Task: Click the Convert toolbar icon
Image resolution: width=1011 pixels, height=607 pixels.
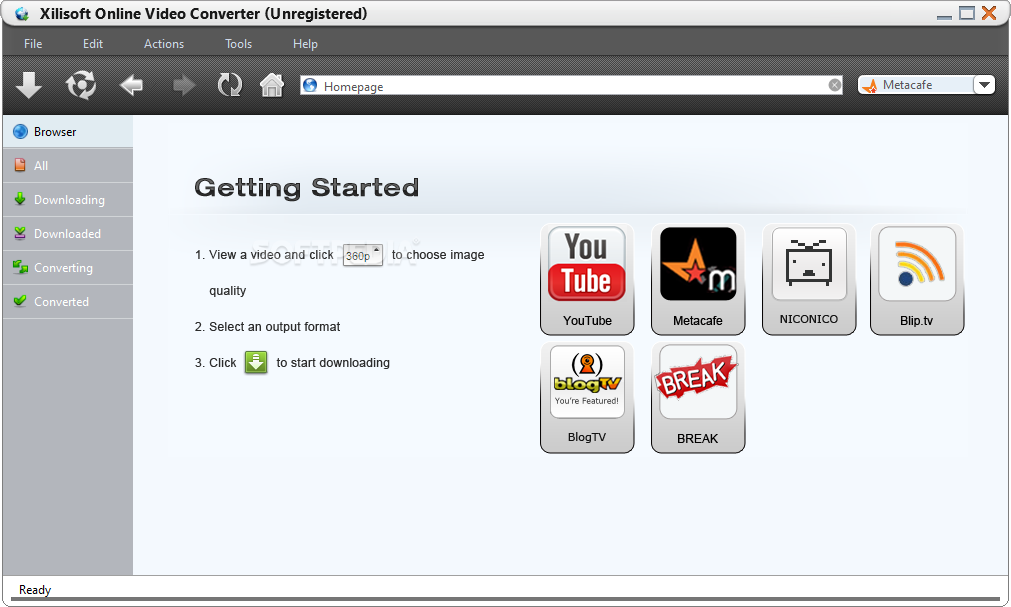Action: coord(81,85)
